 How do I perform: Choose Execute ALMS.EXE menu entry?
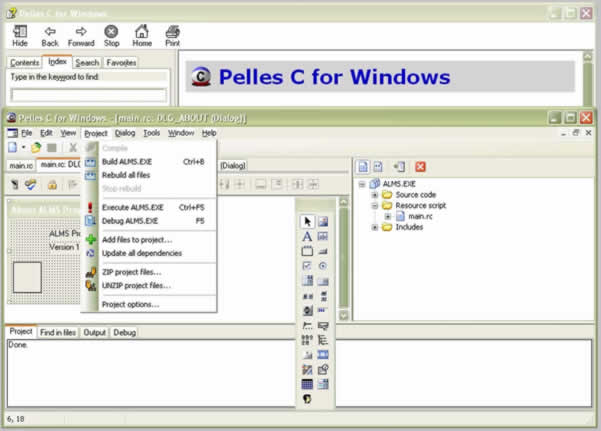tap(149, 207)
